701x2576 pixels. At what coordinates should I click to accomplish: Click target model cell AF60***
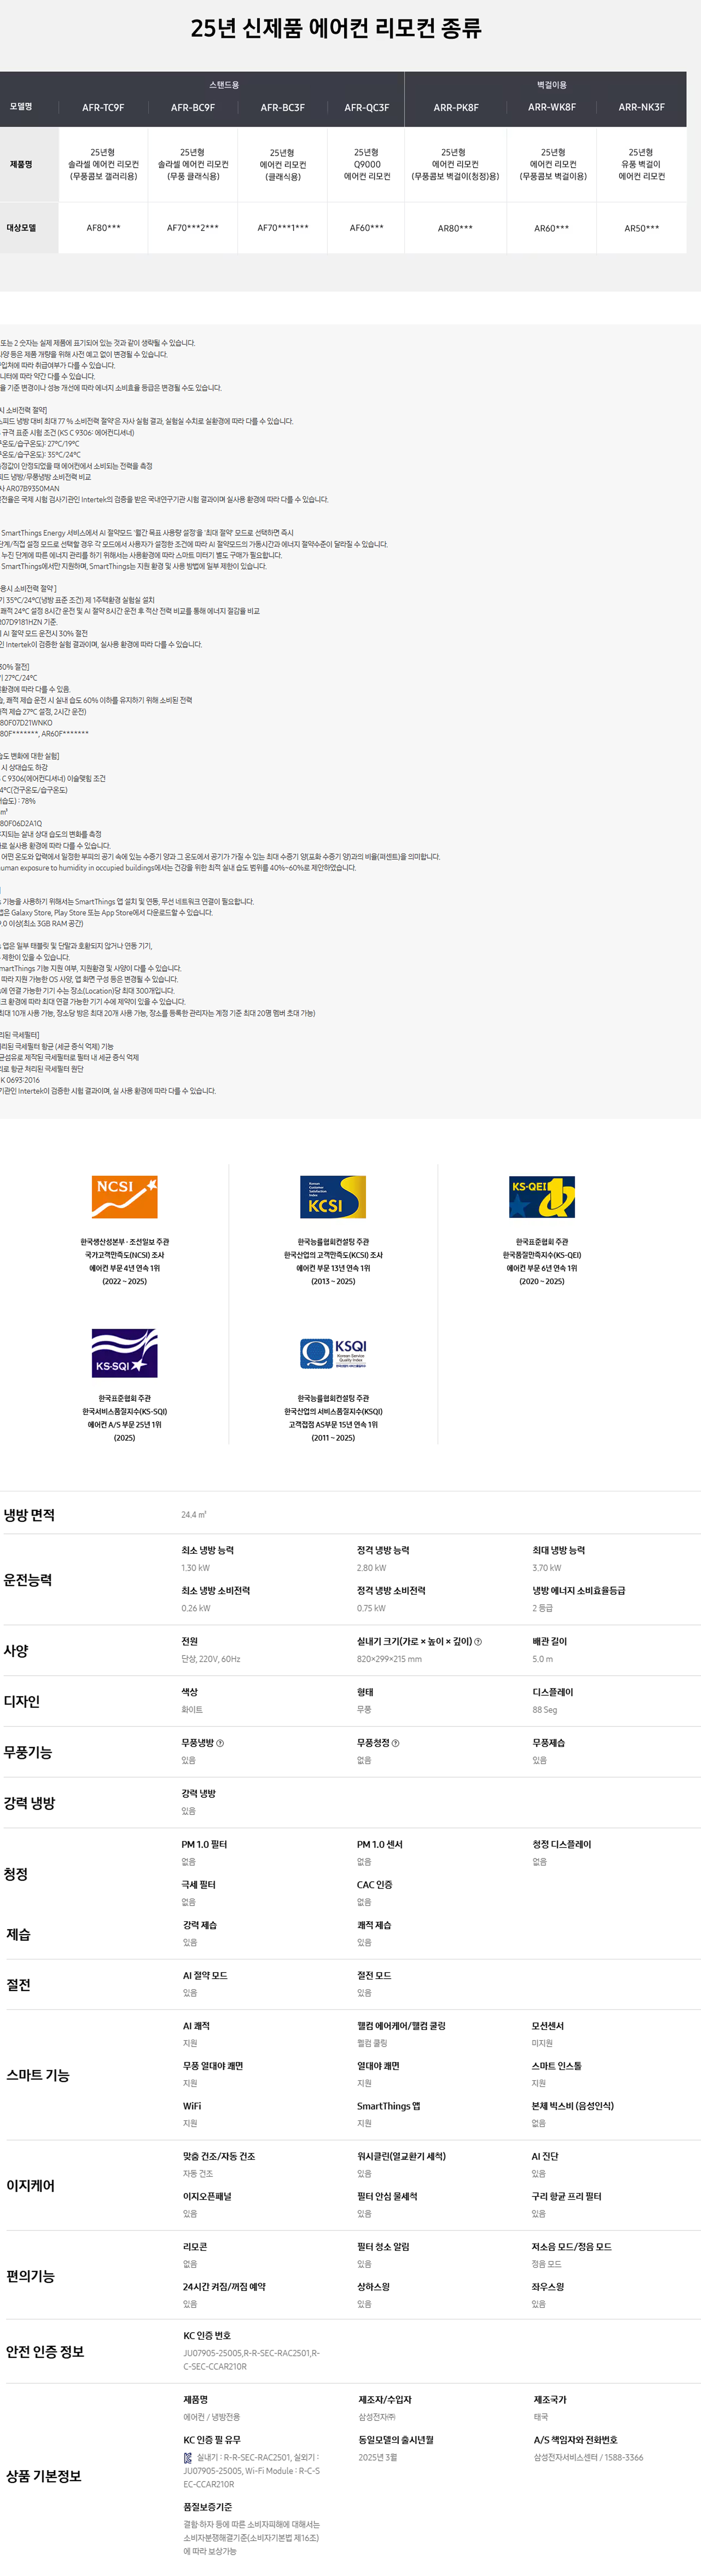click(367, 228)
